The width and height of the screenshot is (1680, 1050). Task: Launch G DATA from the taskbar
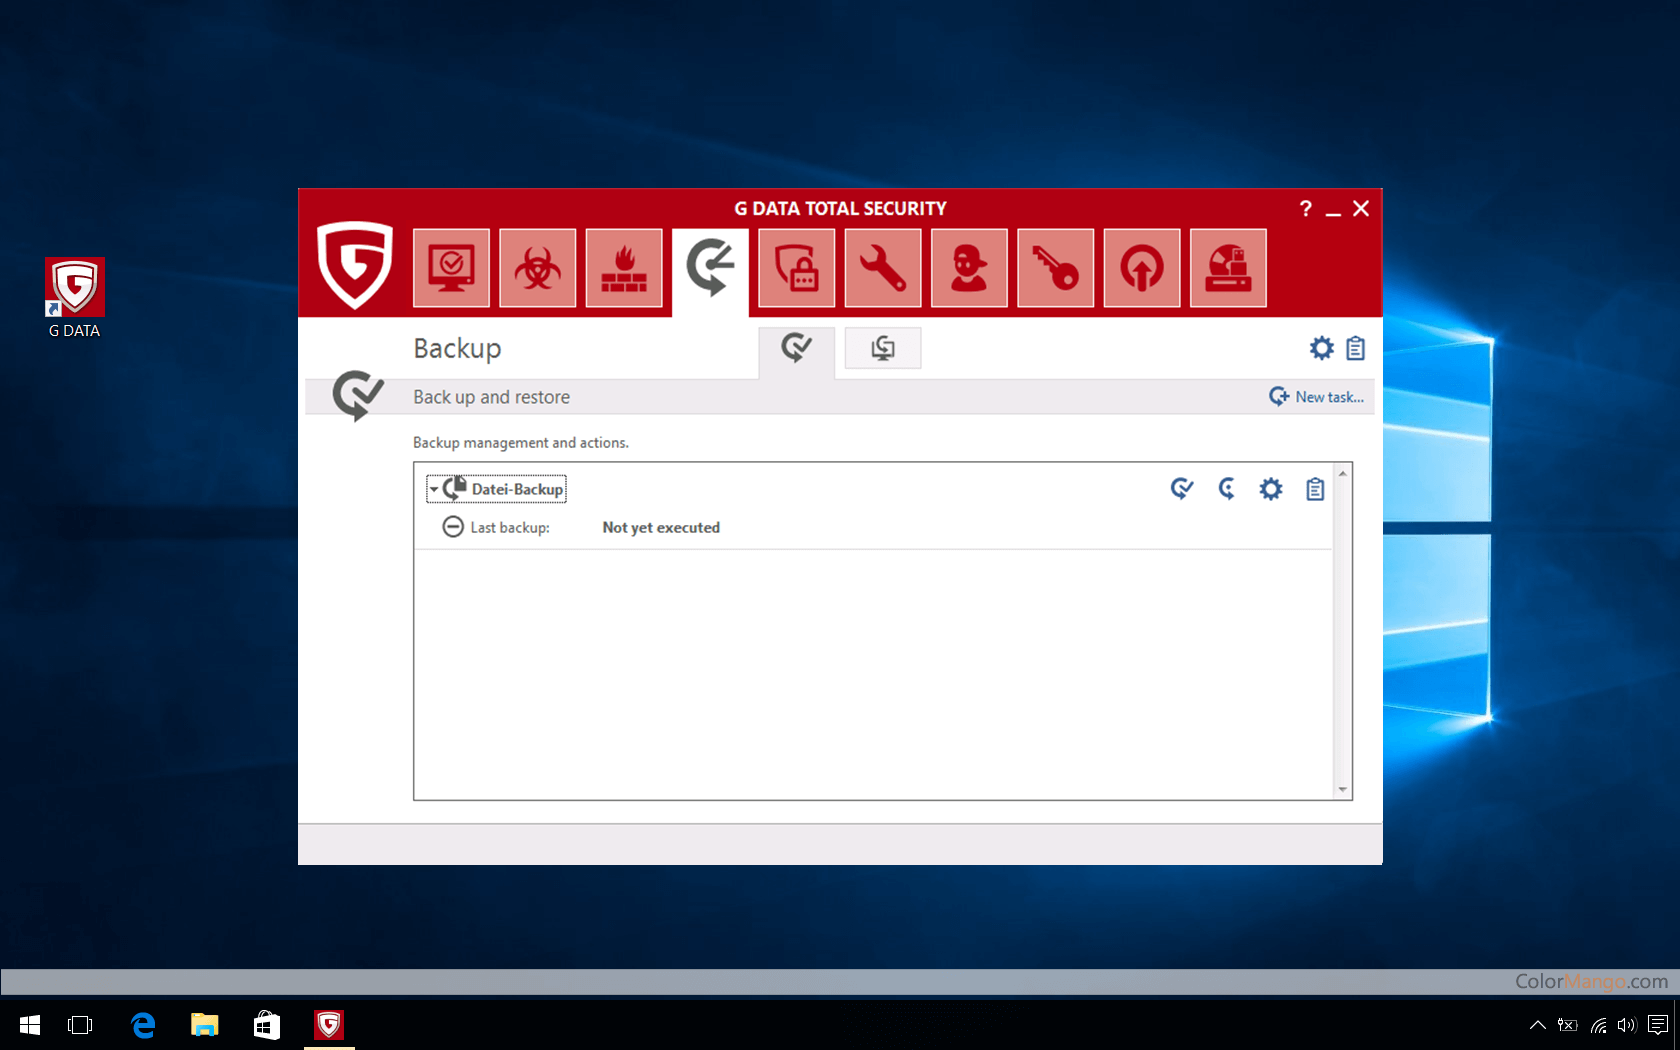click(329, 1025)
